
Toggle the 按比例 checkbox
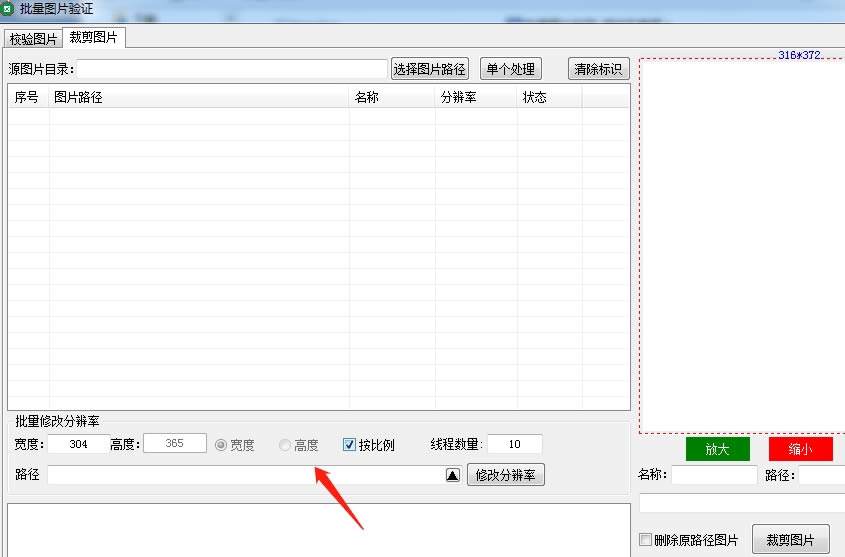[349, 444]
